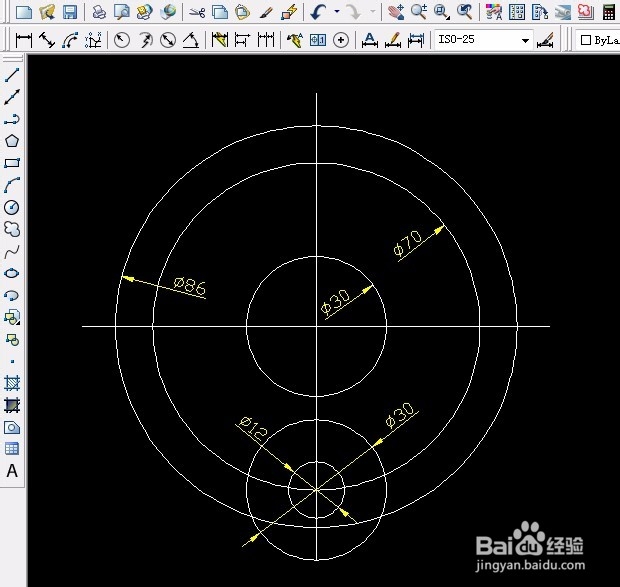This screenshot has height=587, width=620.
Task: Copy selection to clipboard
Action: (x=219, y=12)
